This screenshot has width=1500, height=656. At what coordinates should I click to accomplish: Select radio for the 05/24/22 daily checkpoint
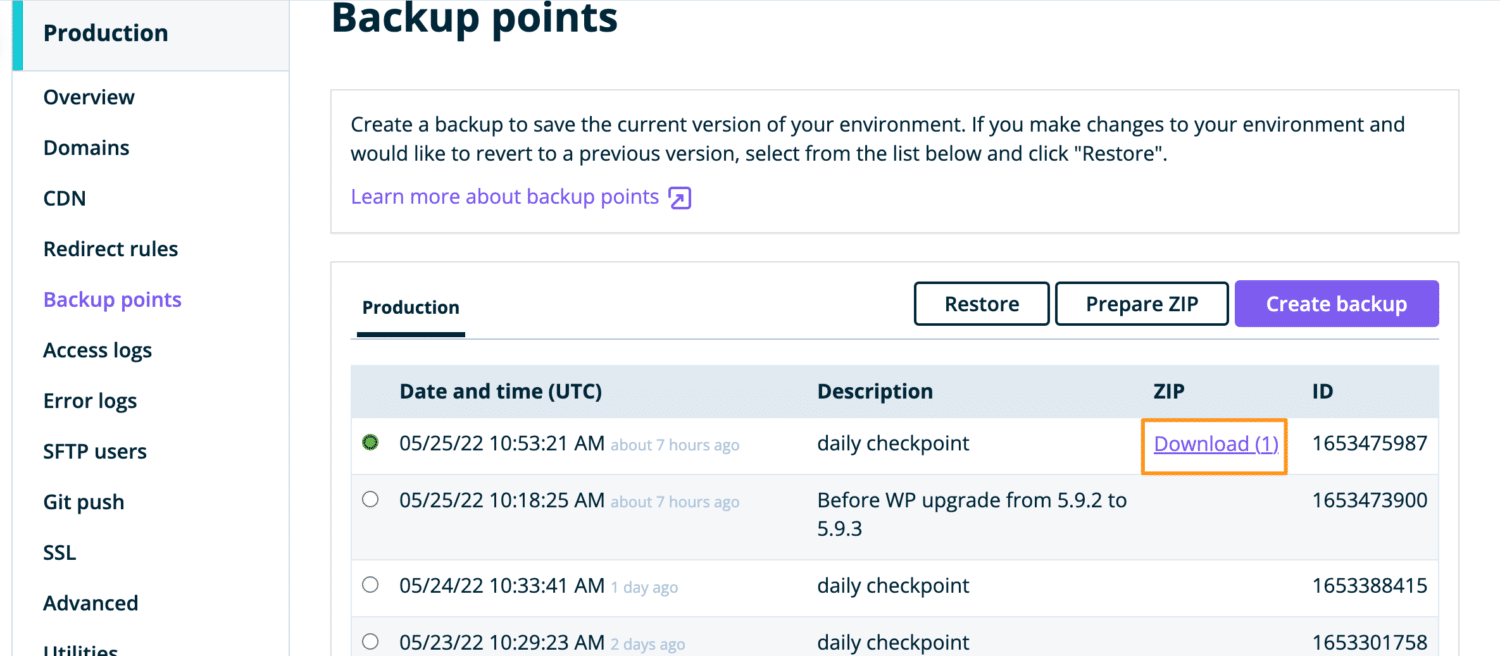[x=370, y=586]
